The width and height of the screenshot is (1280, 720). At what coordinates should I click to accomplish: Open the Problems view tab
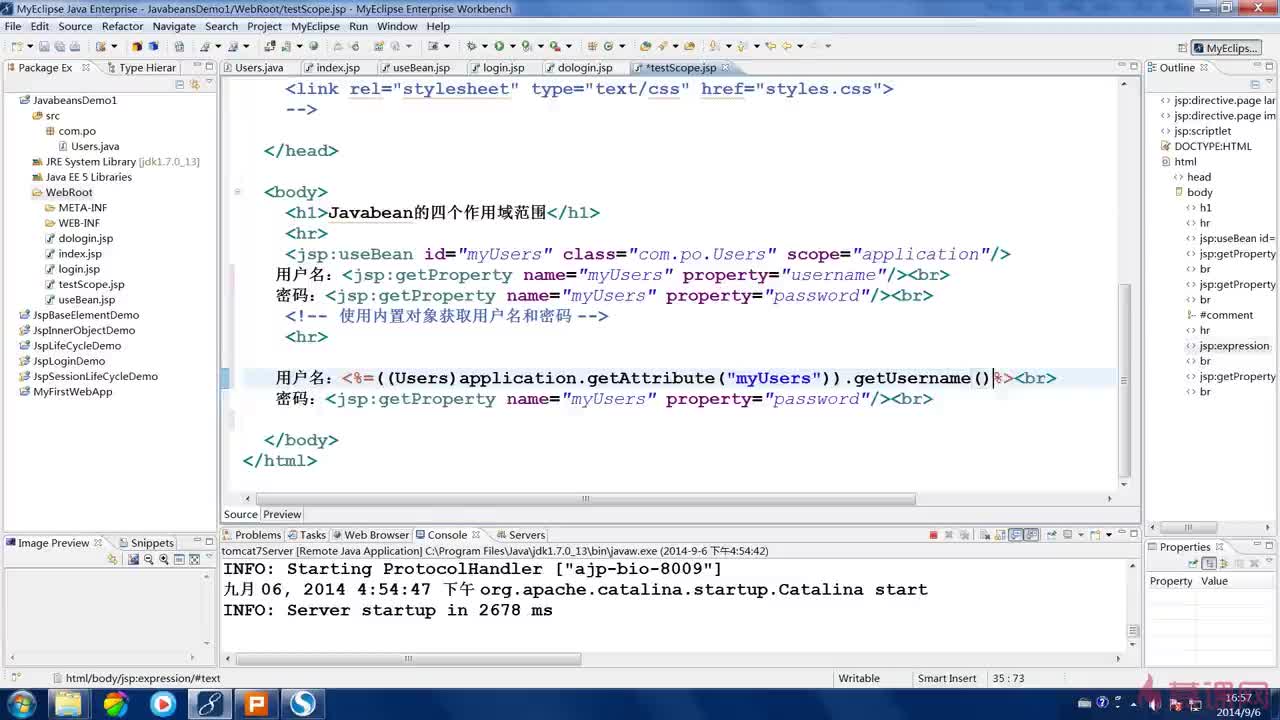(251, 535)
